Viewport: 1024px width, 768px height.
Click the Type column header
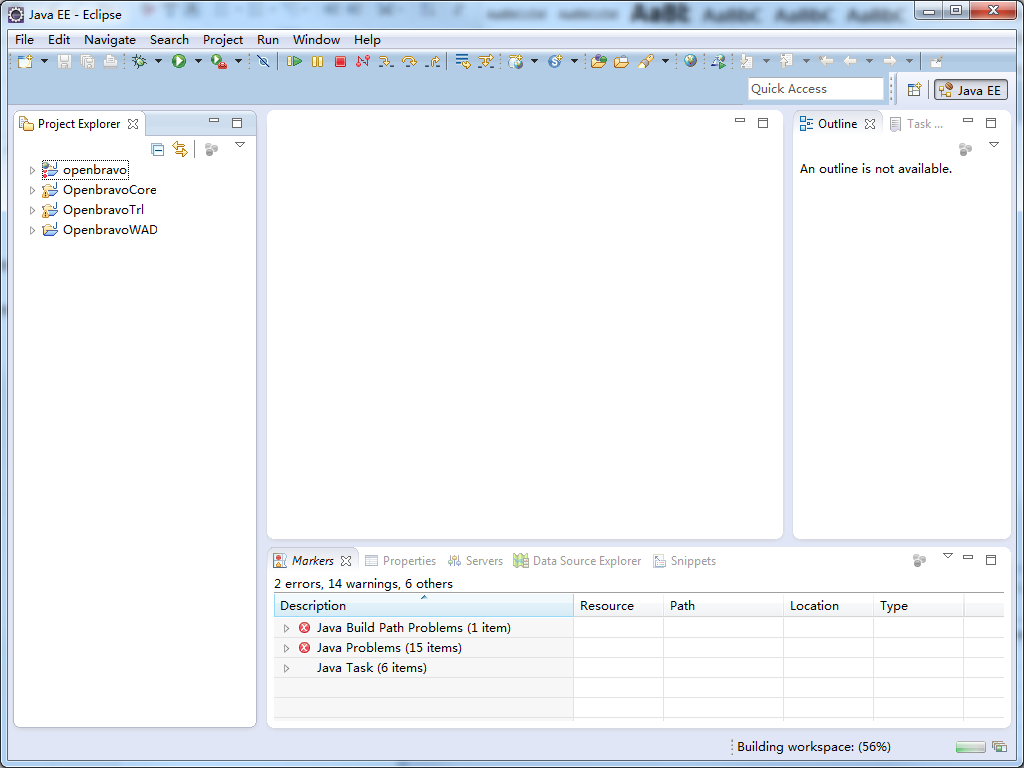[x=918, y=605]
